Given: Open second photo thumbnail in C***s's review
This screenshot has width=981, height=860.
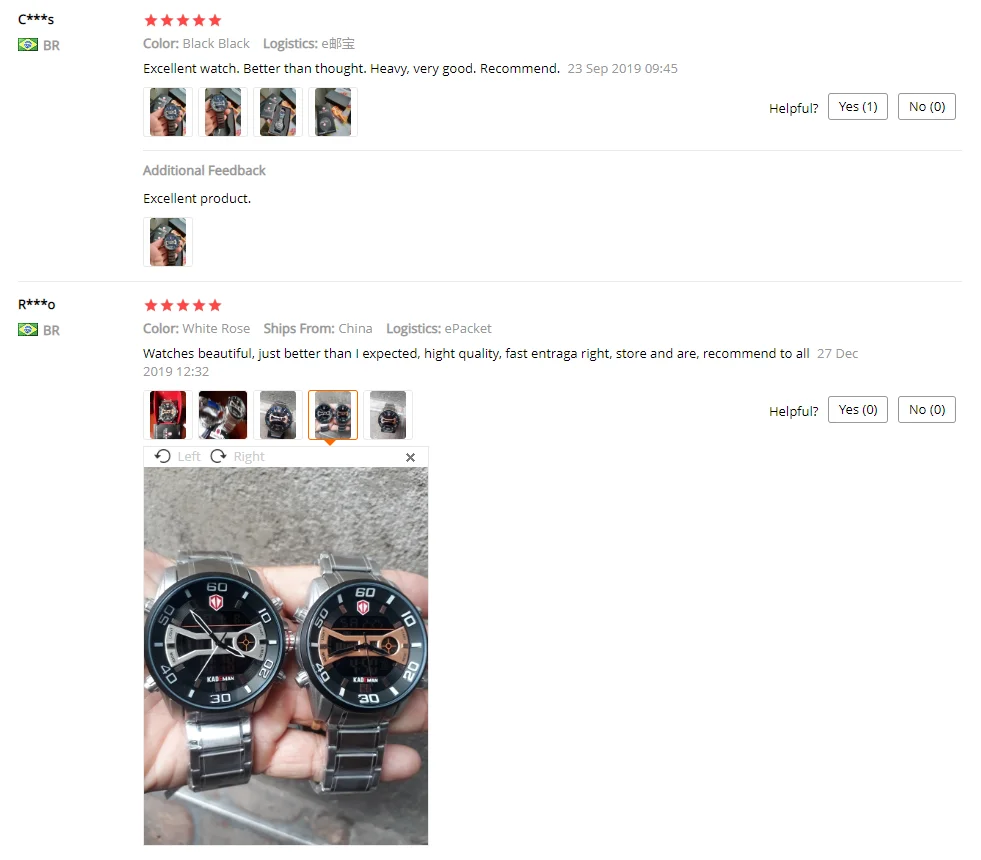Looking at the screenshot, I should coord(223,112).
